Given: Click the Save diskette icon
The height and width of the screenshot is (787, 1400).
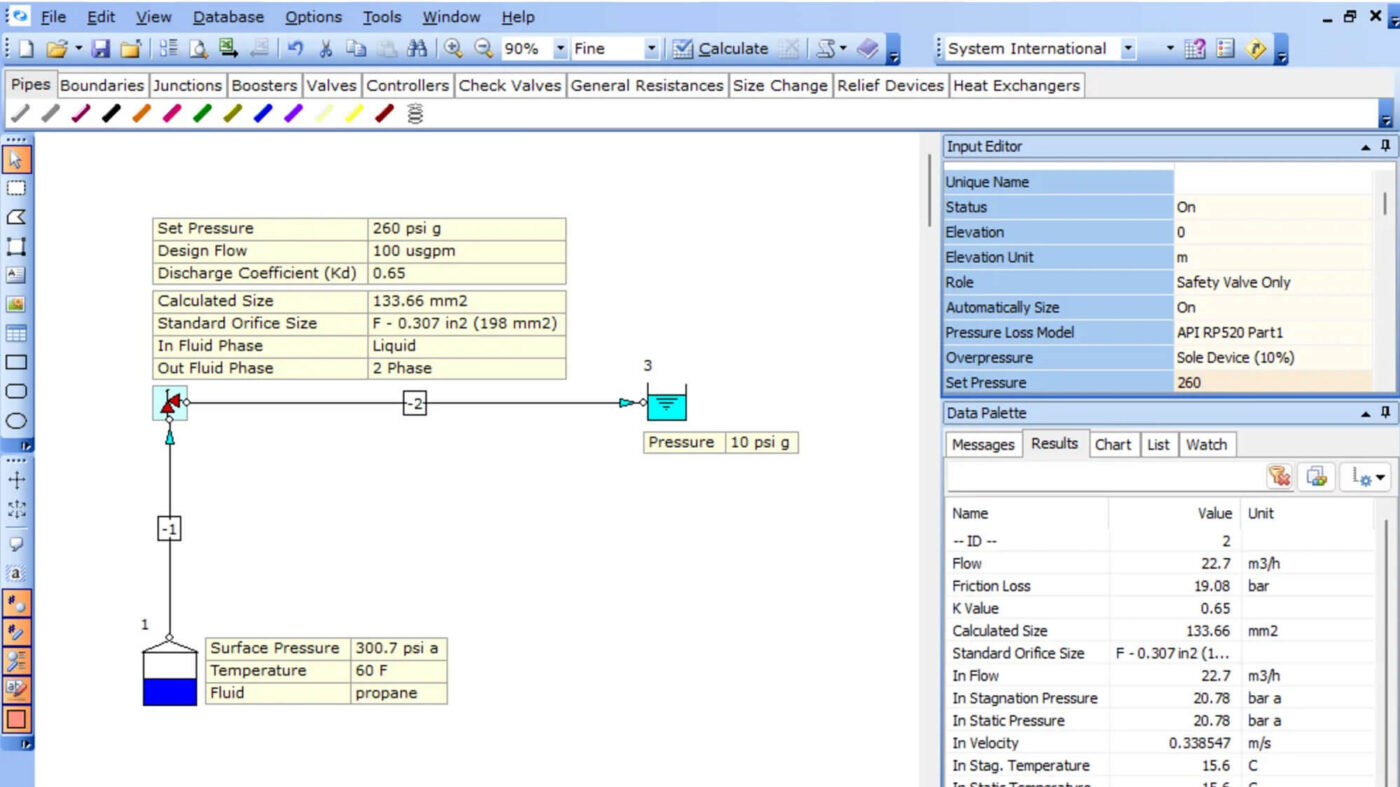Looking at the screenshot, I should click(x=101, y=49).
